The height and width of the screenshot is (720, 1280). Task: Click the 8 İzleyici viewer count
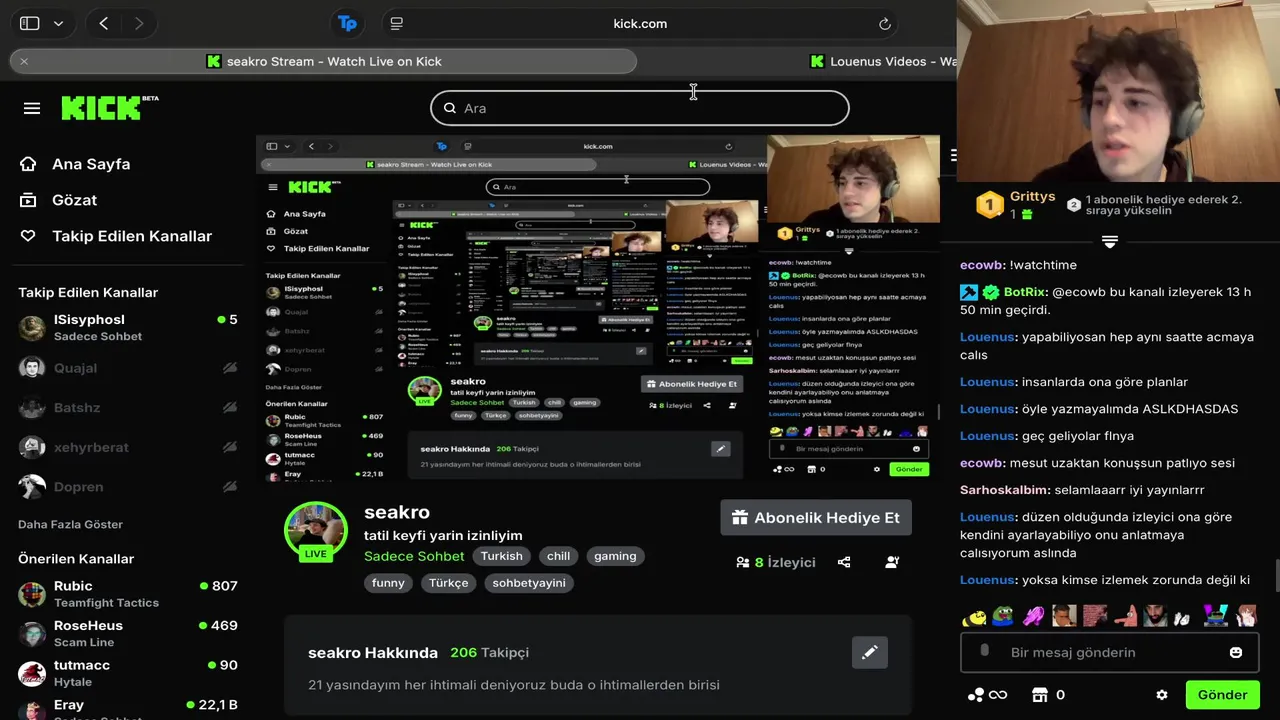point(776,562)
